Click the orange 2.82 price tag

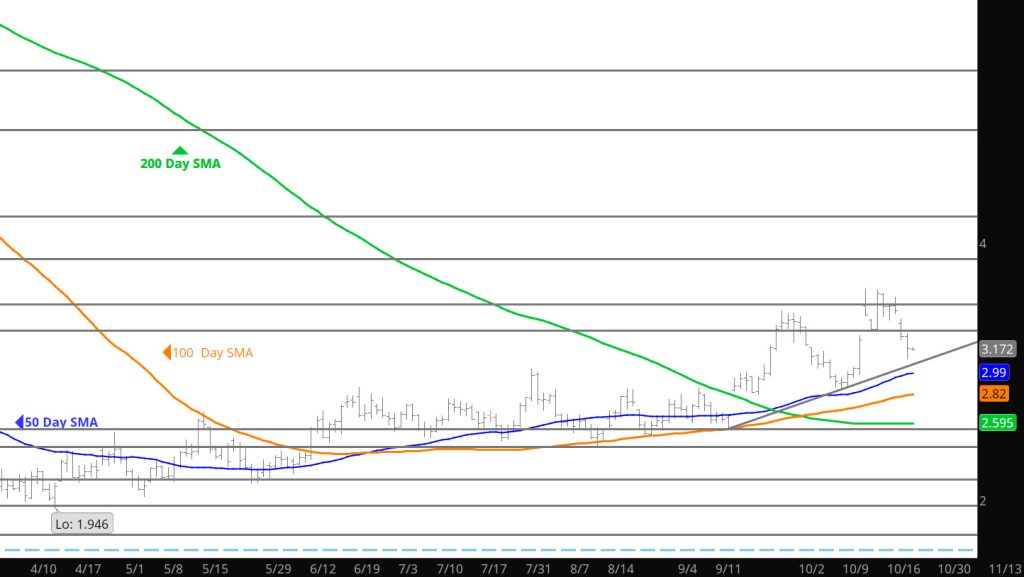click(x=994, y=394)
